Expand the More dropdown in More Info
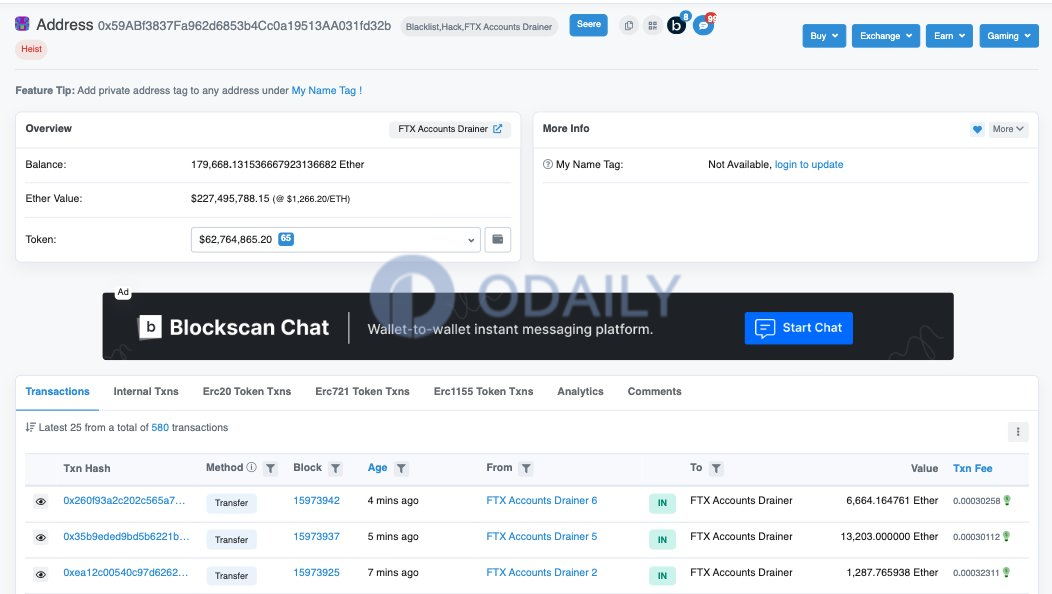This screenshot has width=1052, height=594. tap(1008, 129)
